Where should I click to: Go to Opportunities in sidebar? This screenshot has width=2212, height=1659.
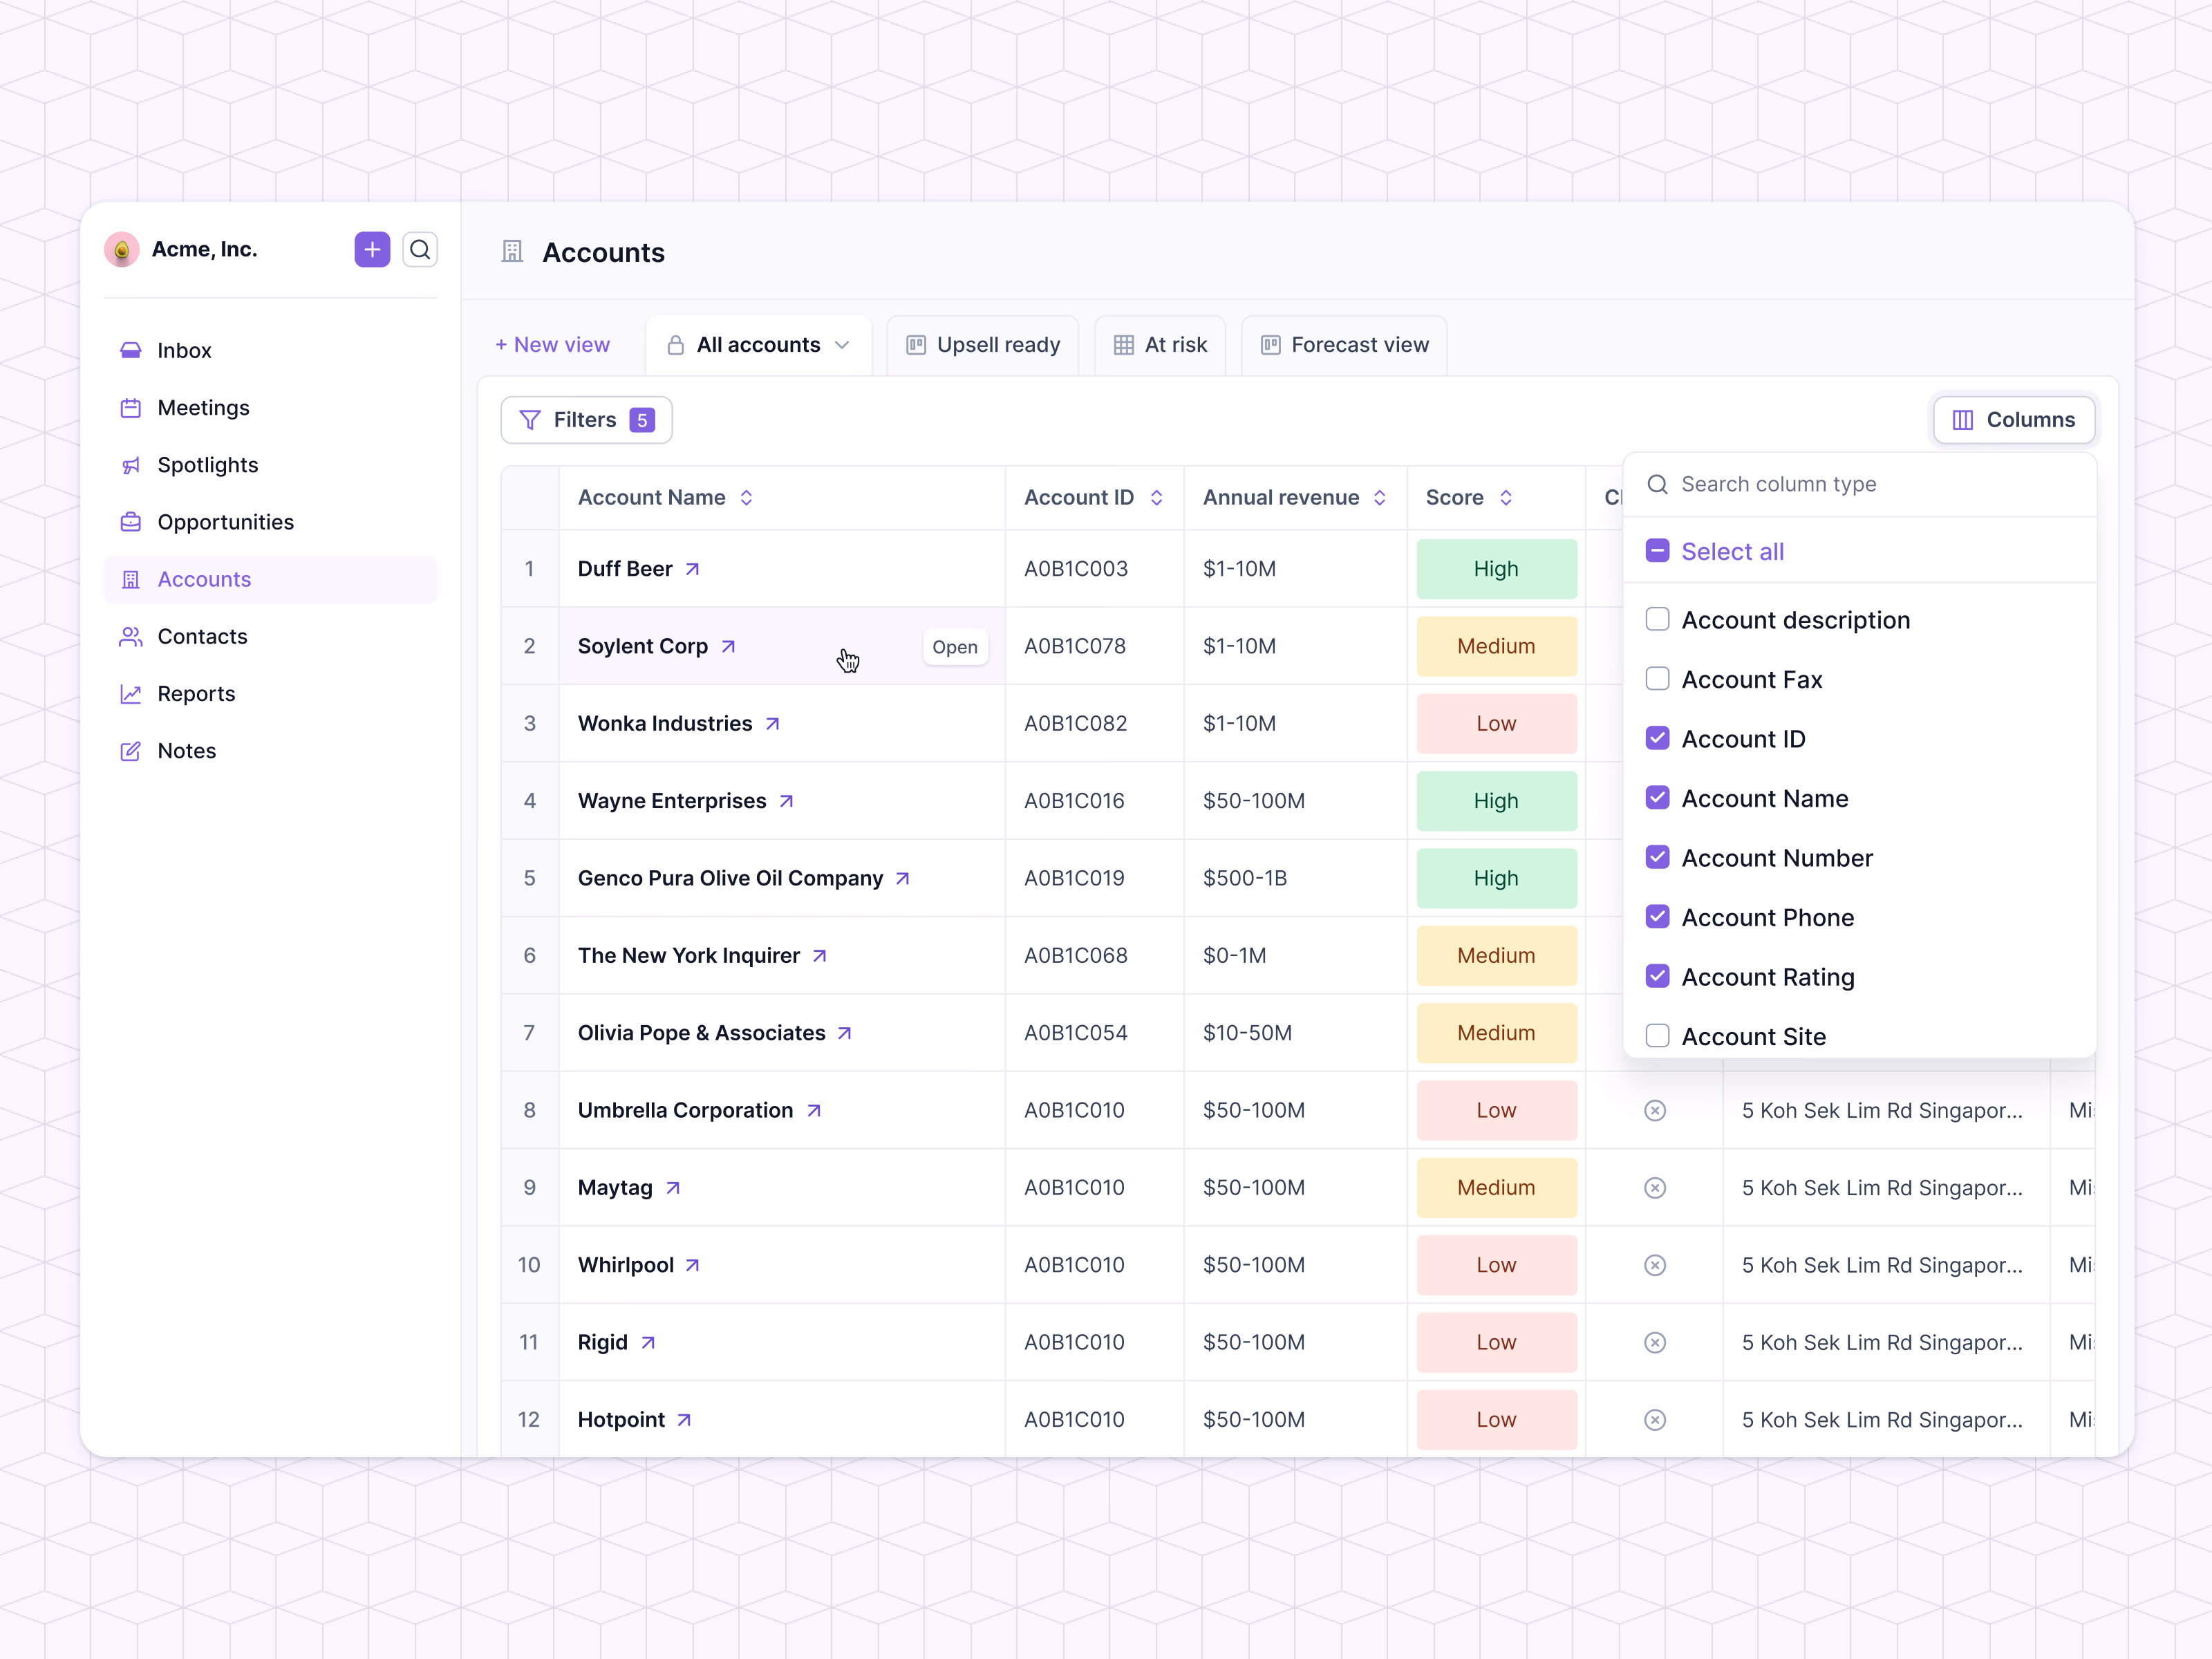[270, 522]
